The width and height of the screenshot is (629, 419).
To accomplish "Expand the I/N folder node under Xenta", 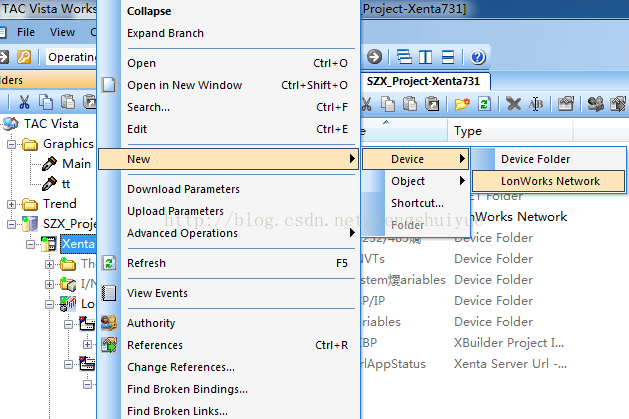I will 49,284.
